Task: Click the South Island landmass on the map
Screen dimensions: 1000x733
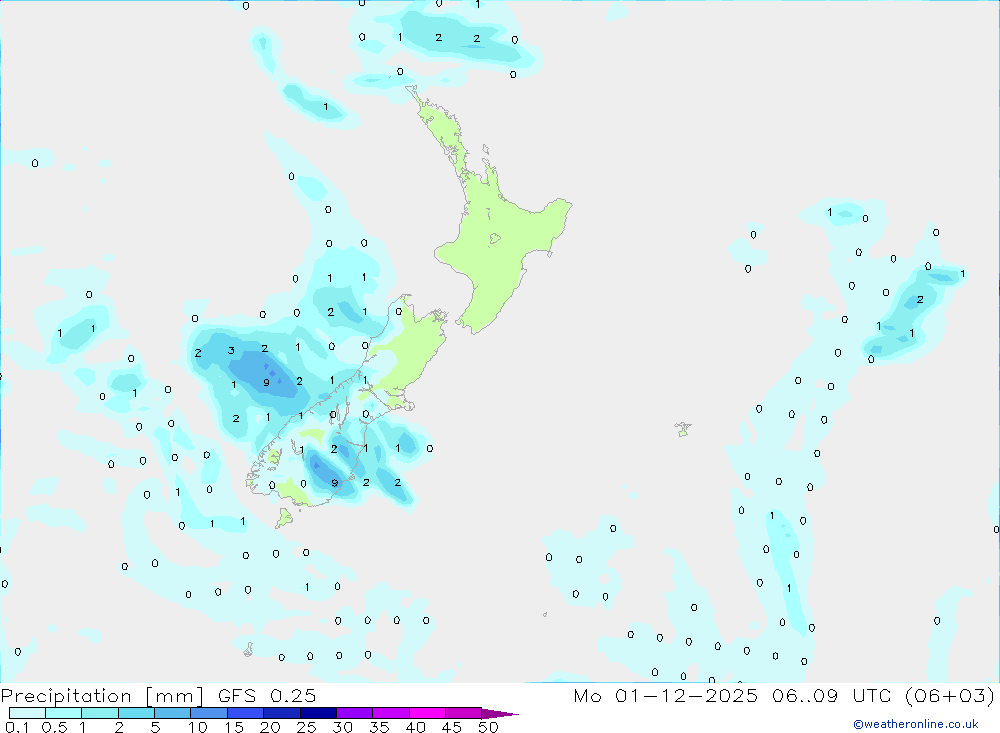Action: (x=408, y=351)
